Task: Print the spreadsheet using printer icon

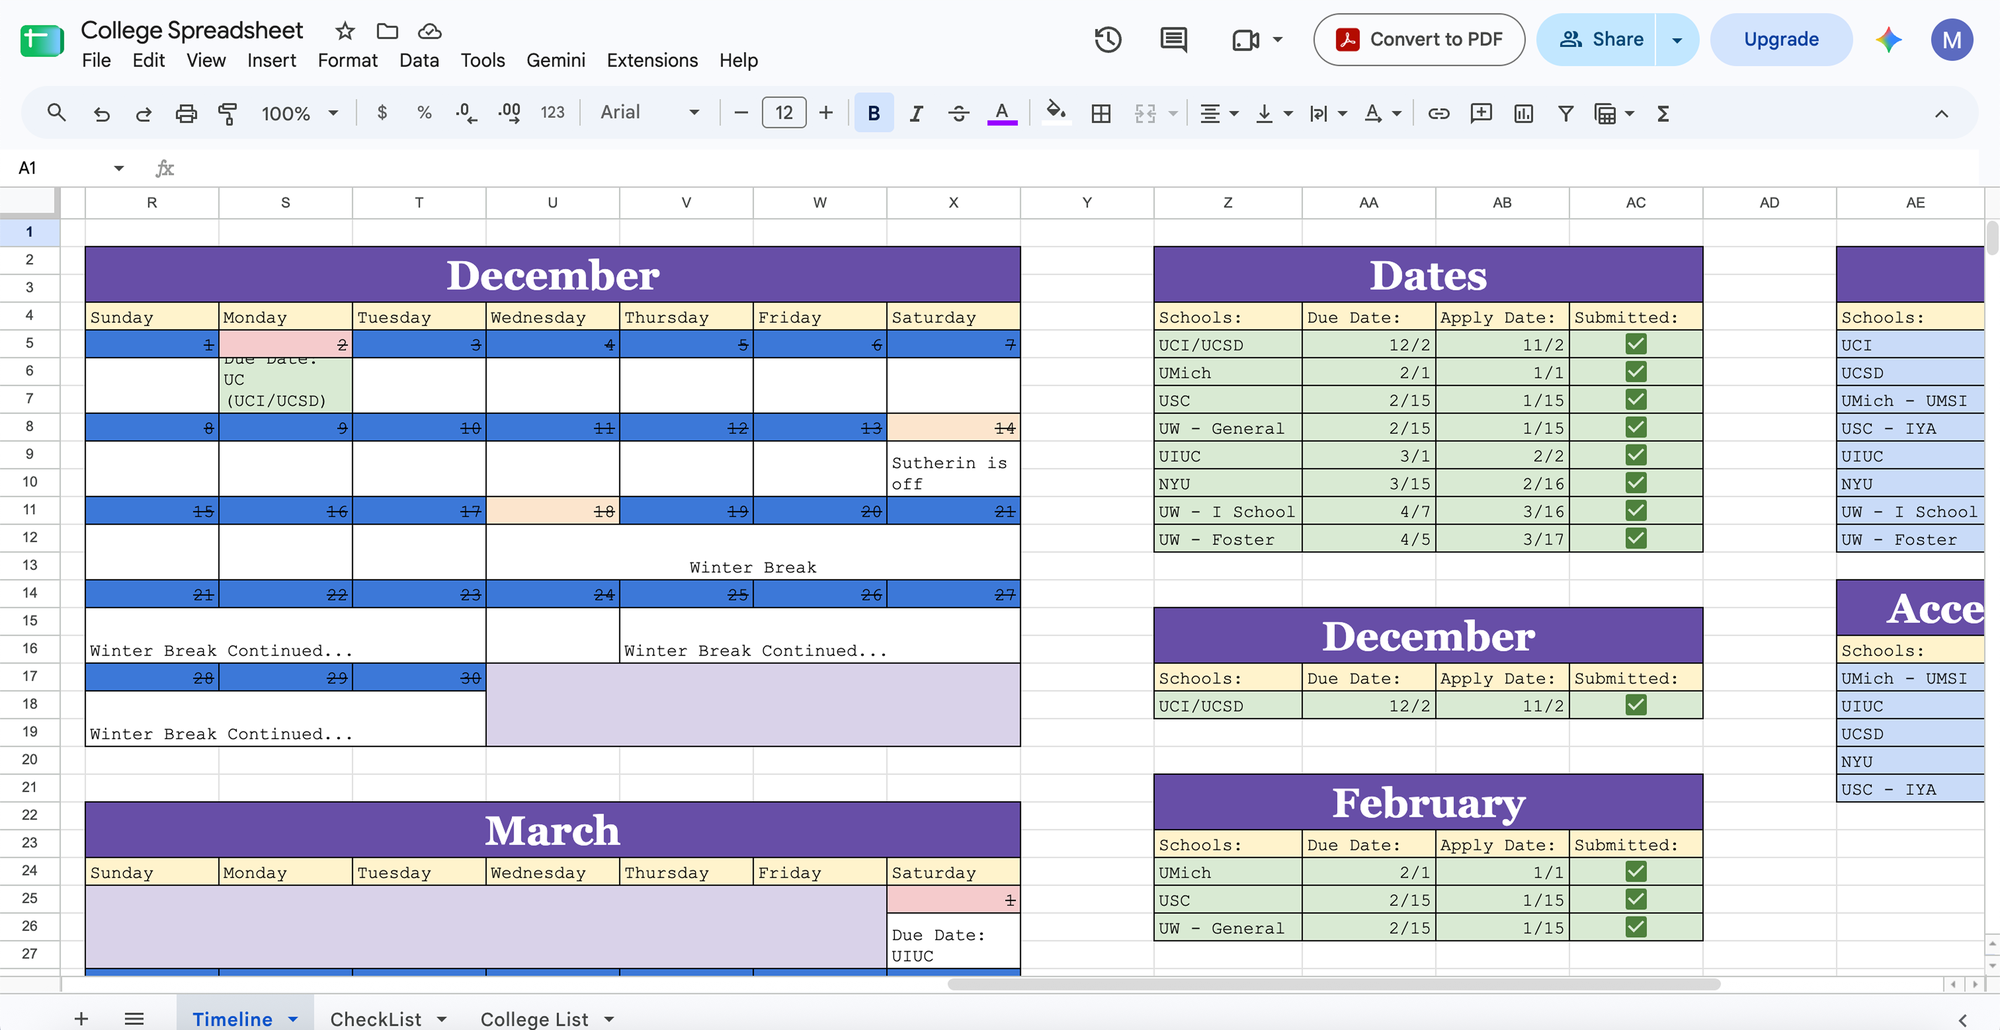Action: (x=186, y=114)
